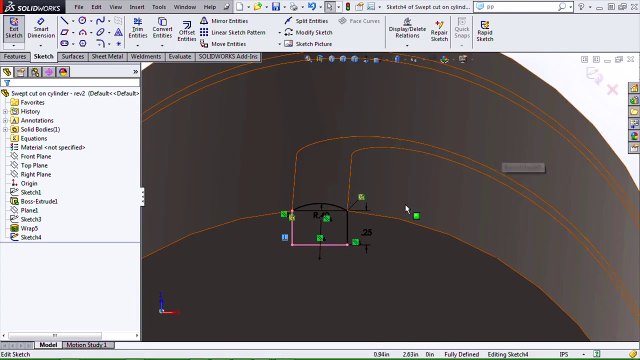Image resolution: width=640 pixels, height=360 pixels.
Task: Expand the History node
Action: (x=5, y=111)
